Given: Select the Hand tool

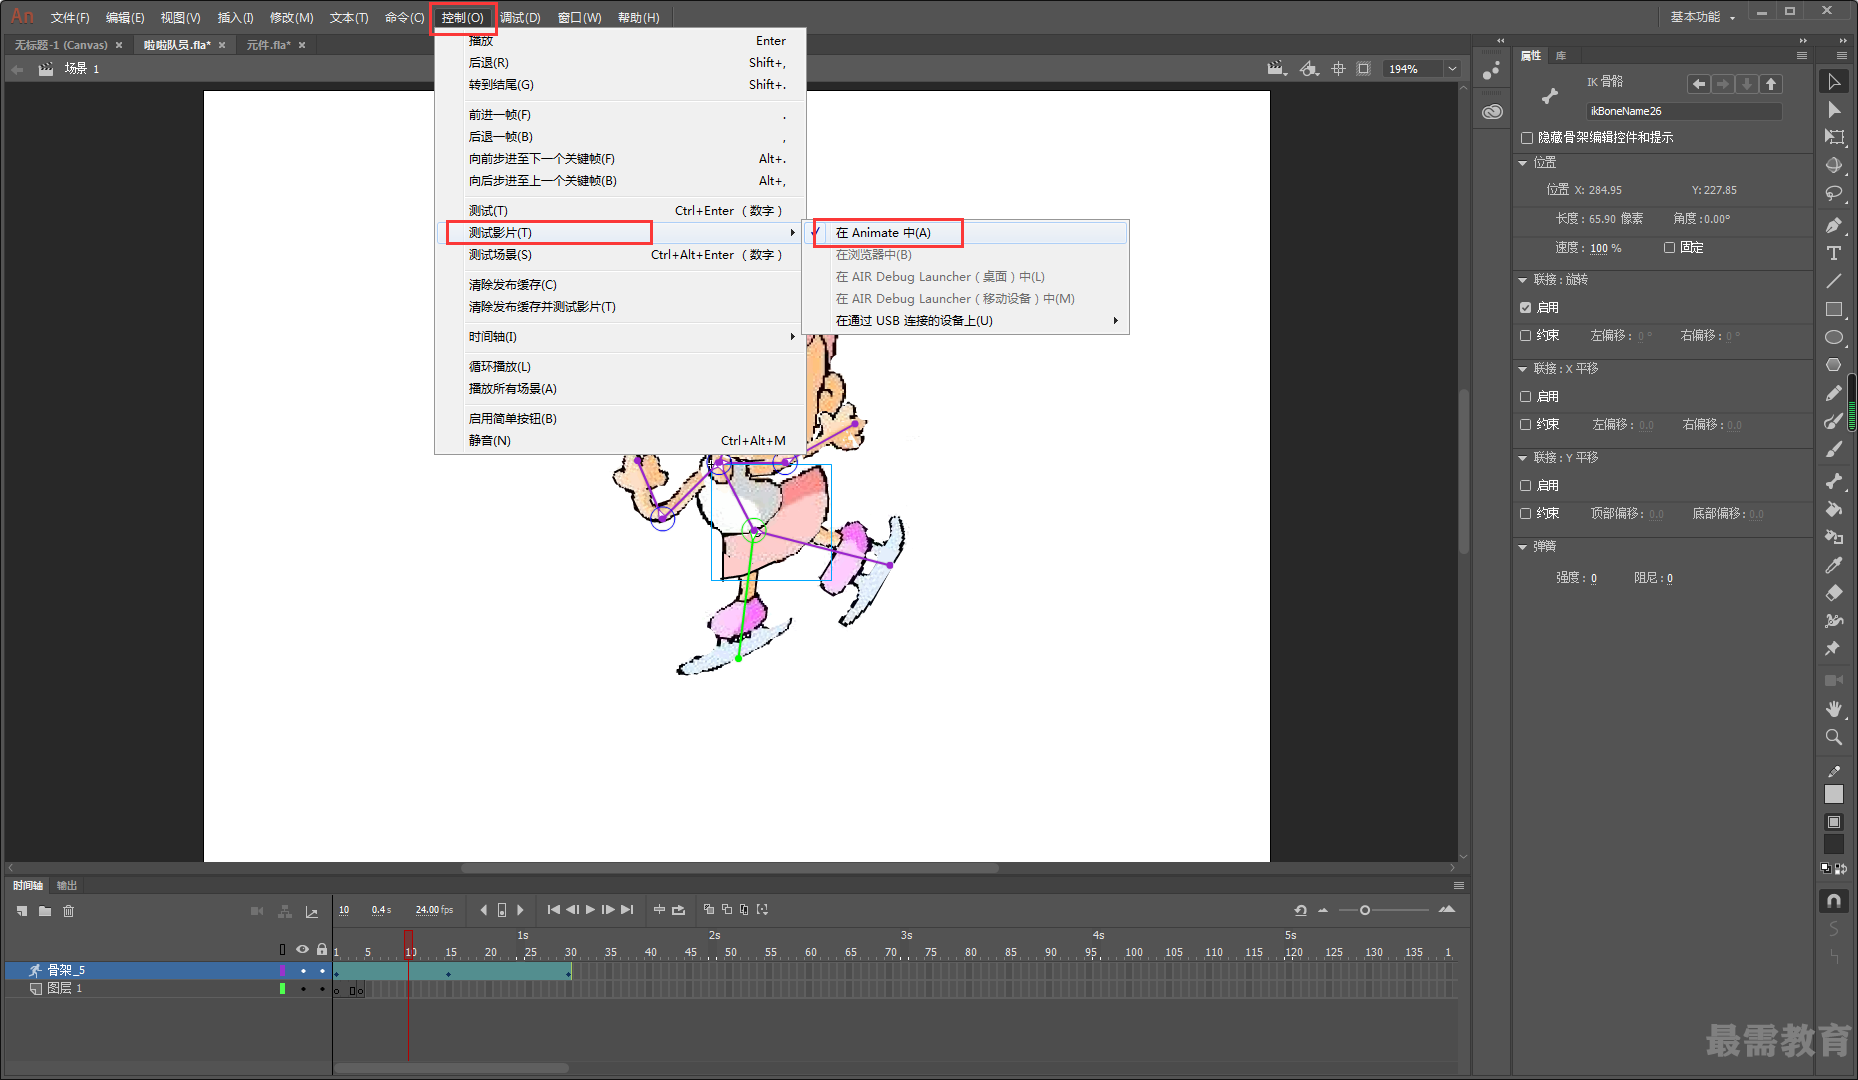Looking at the screenshot, I should 1833,708.
